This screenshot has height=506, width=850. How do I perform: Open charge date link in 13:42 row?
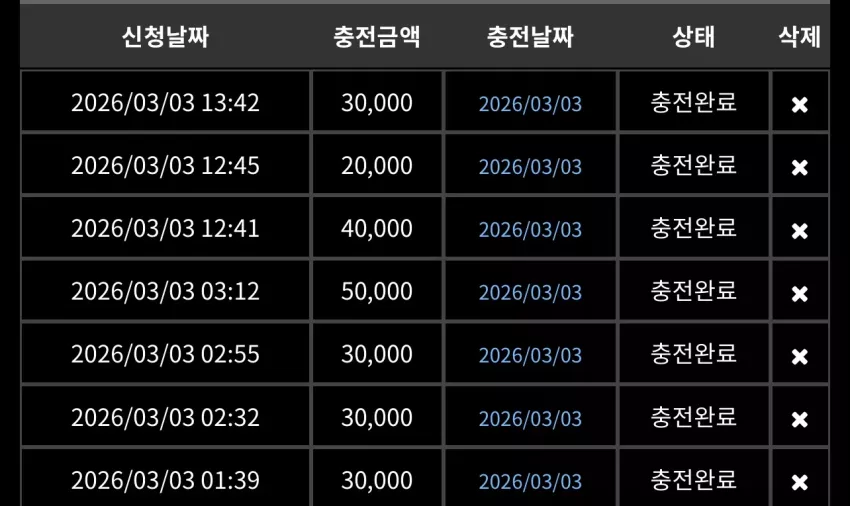point(530,104)
